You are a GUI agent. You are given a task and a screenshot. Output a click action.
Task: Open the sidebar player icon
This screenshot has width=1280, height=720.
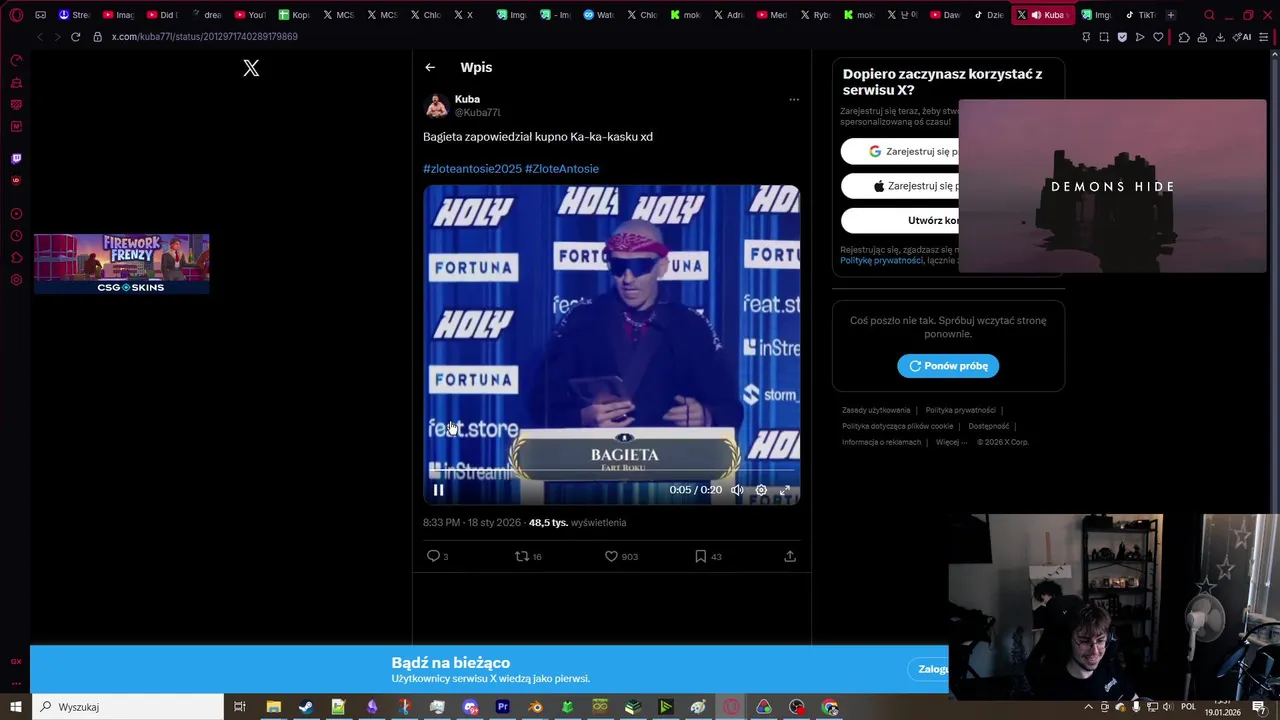(16, 214)
